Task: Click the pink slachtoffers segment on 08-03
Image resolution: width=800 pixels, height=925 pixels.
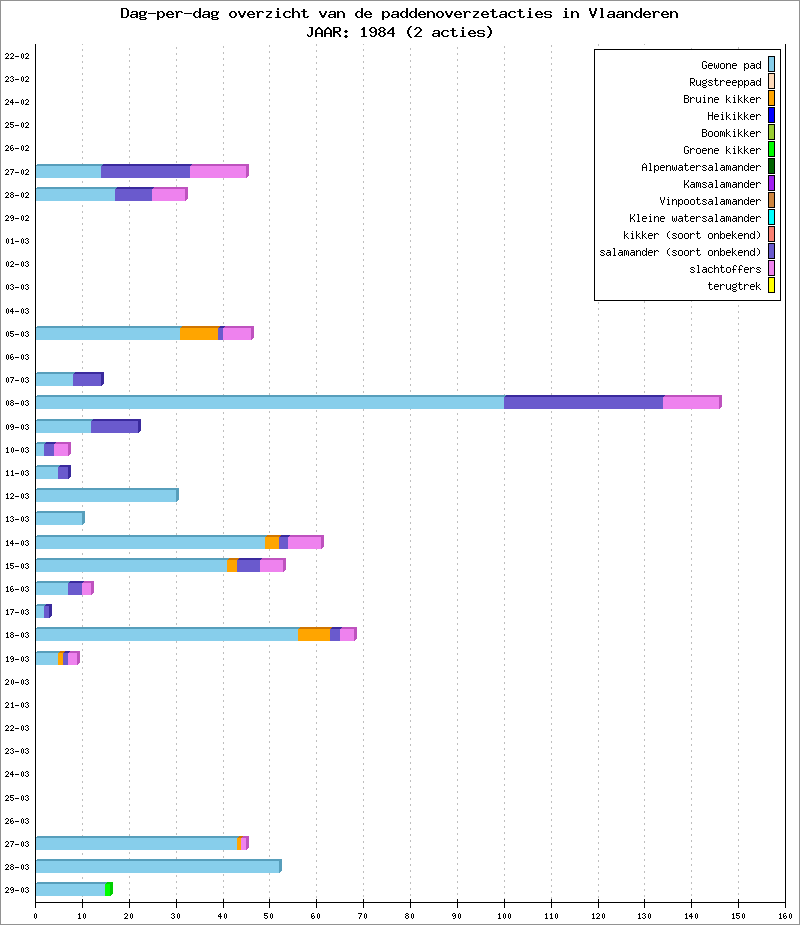Action: coord(691,403)
